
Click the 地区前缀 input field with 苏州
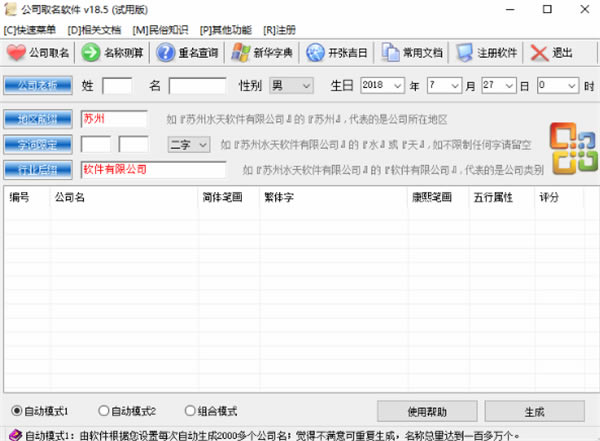click(x=113, y=119)
